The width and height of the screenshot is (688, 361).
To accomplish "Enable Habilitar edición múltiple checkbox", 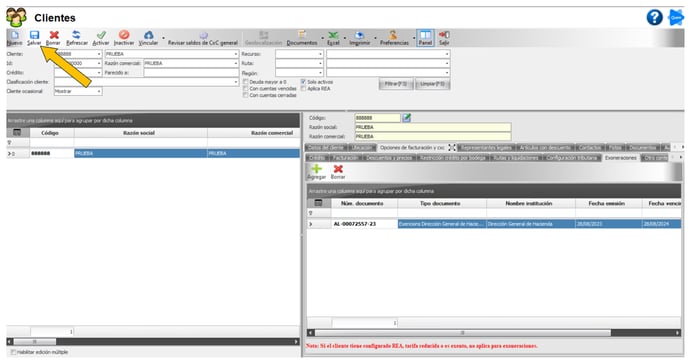I will pyautogui.click(x=13, y=352).
